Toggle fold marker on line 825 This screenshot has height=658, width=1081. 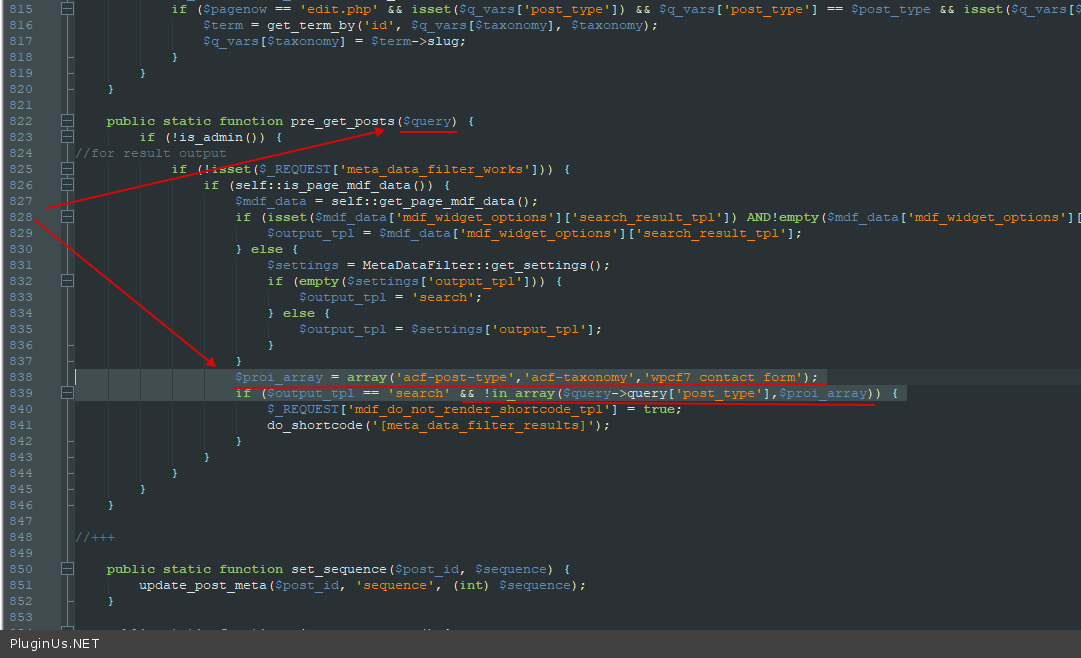[x=67, y=169]
